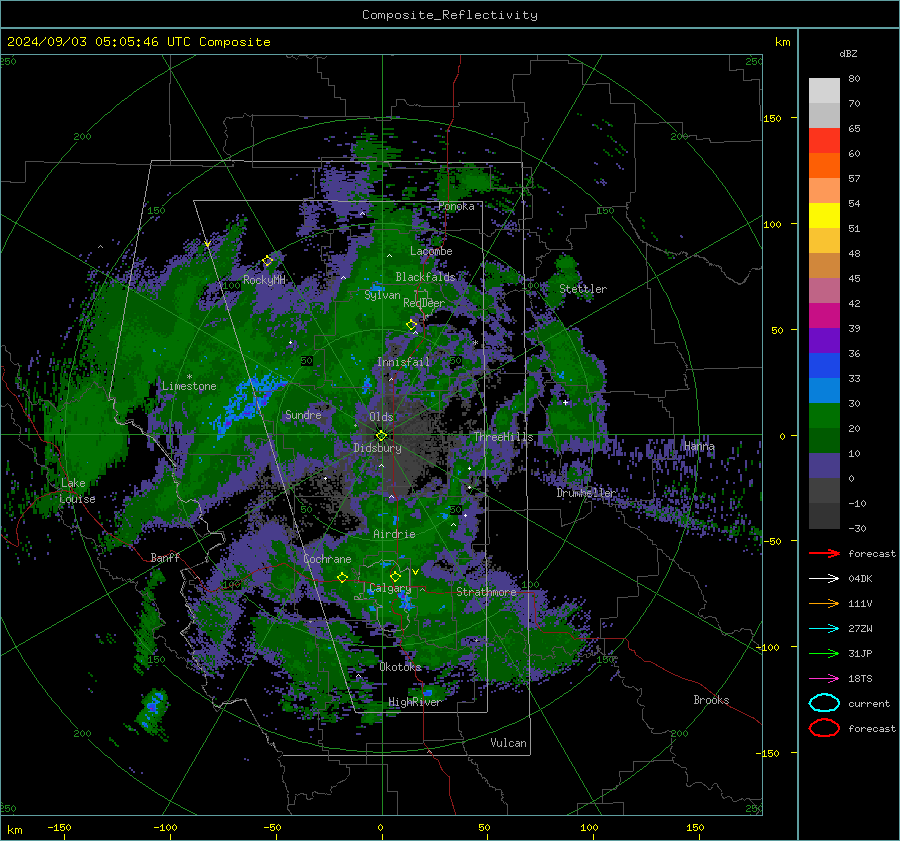The height and width of the screenshot is (841, 900).
Task: Click the Didsbury label on map
Action: 377,448
